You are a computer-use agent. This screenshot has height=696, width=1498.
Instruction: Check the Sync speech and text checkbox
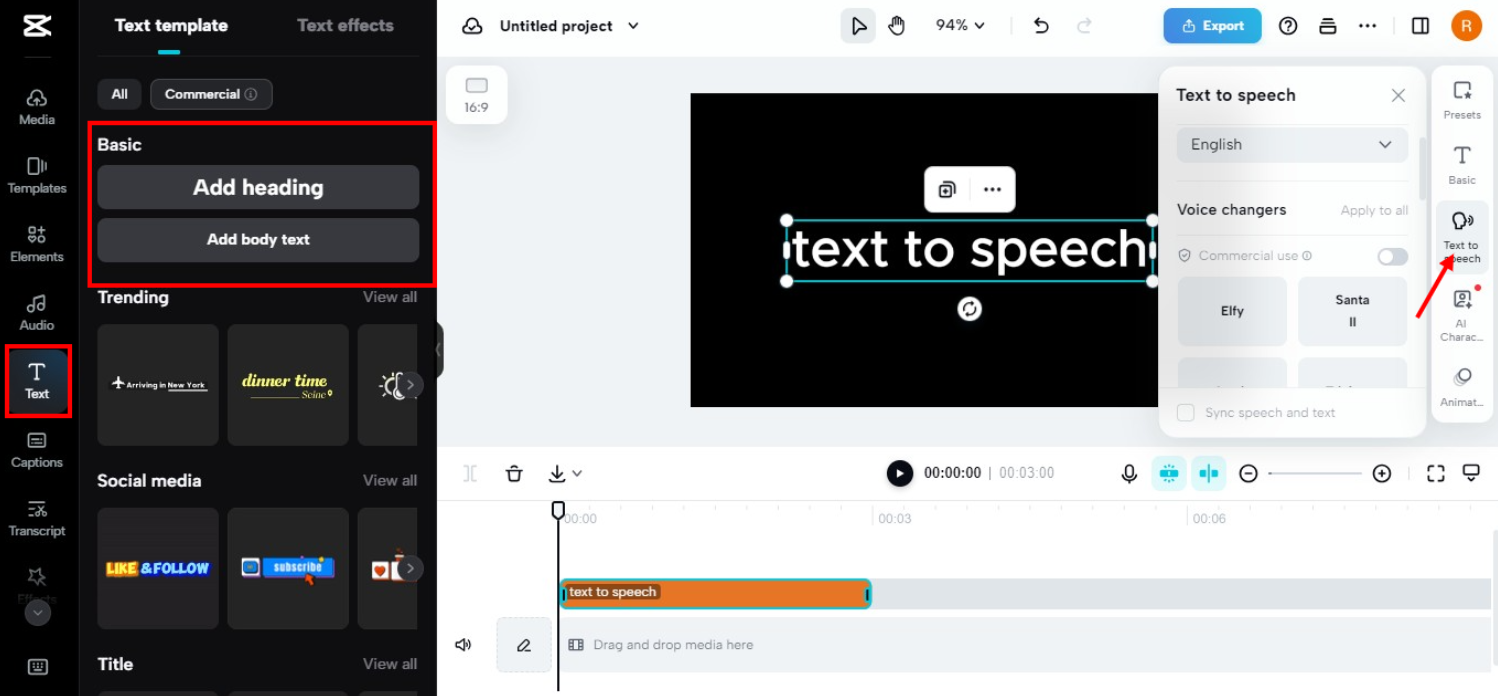1186,412
